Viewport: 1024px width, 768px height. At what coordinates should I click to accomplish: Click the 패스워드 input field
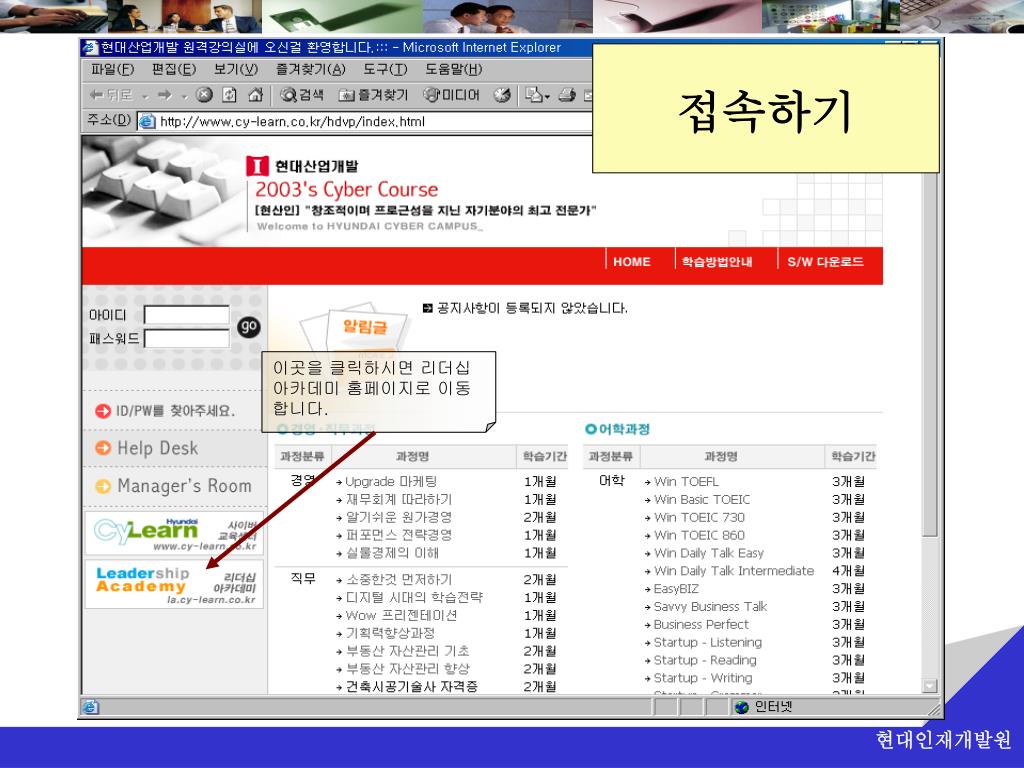pyautogui.click(x=187, y=338)
